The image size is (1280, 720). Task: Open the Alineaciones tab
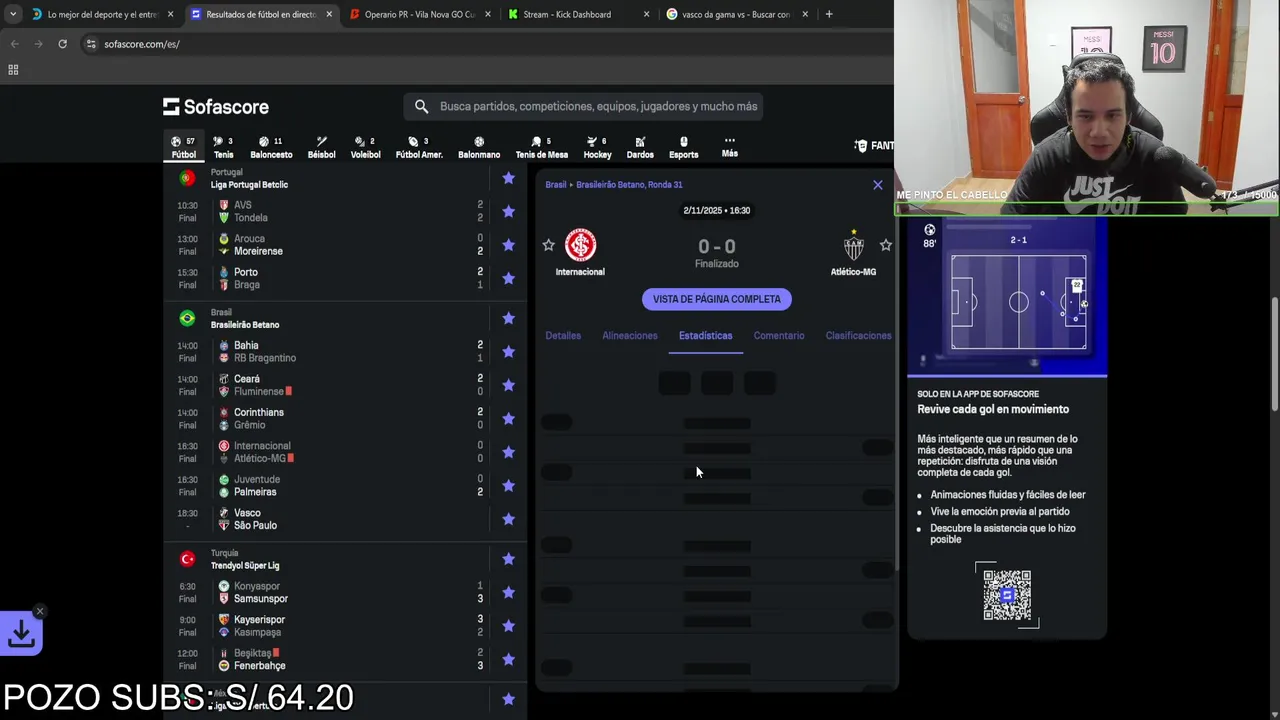[x=630, y=336]
